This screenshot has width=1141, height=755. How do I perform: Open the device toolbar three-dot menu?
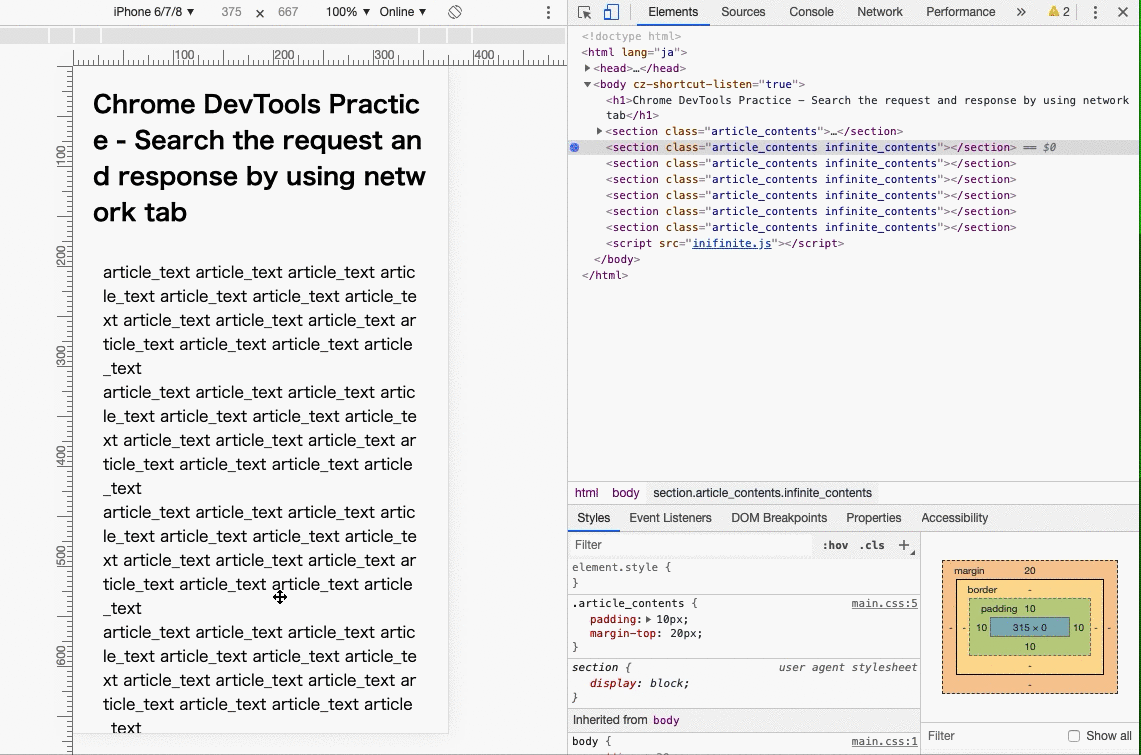pos(548,12)
